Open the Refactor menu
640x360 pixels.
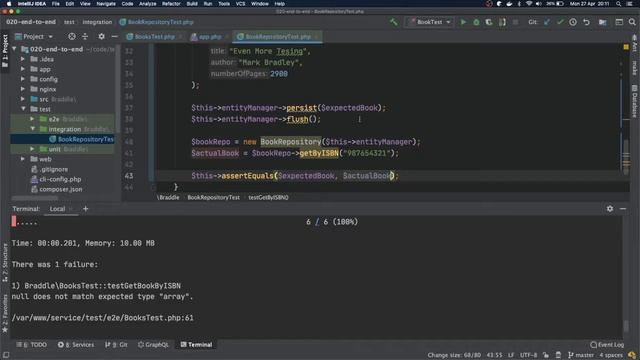tap(171, 4)
